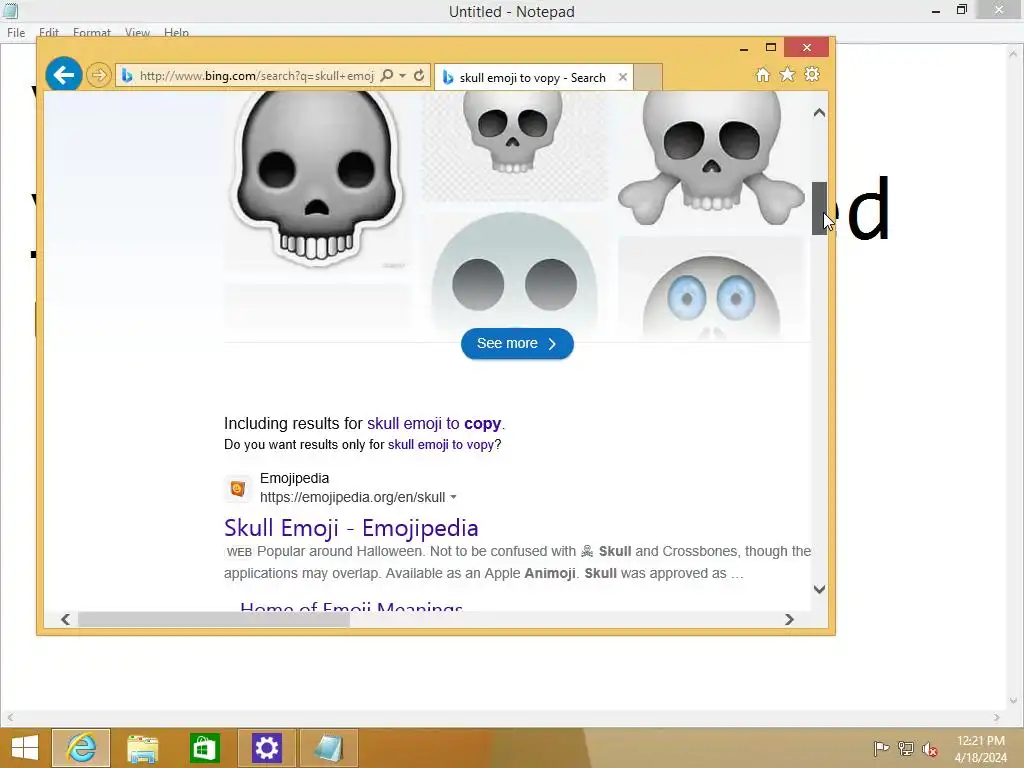Expand the emojipedia.org URL dropdown arrow
This screenshot has height=768, width=1024.
pos(453,497)
